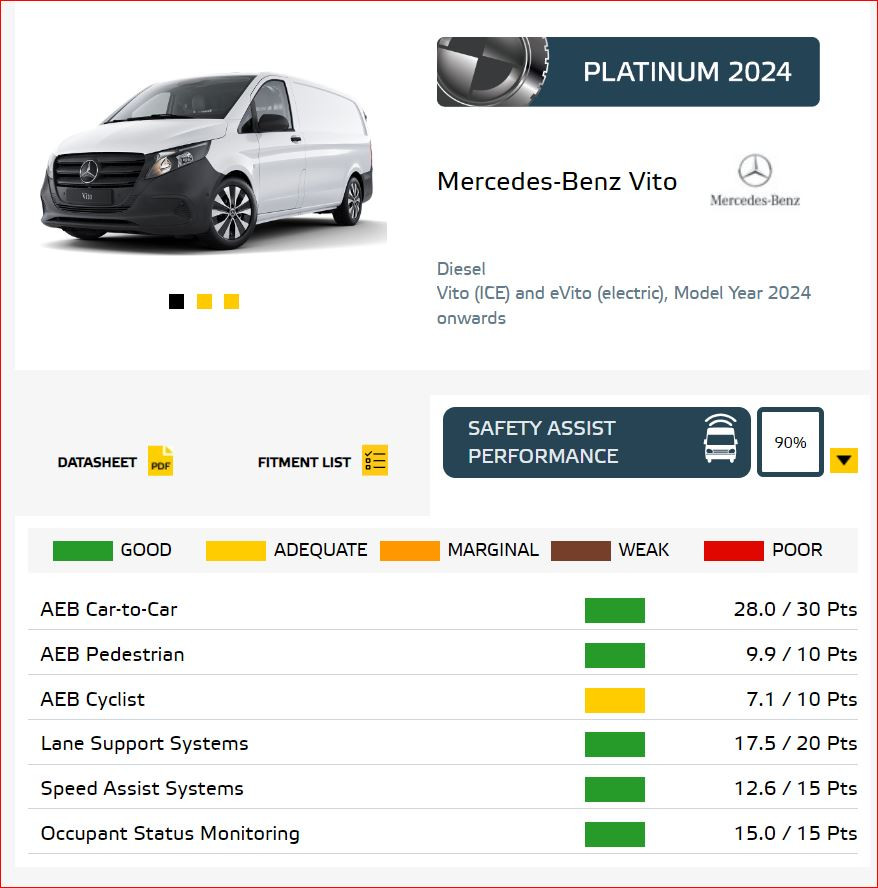Click the 90% score box

(x=790, y=442)
